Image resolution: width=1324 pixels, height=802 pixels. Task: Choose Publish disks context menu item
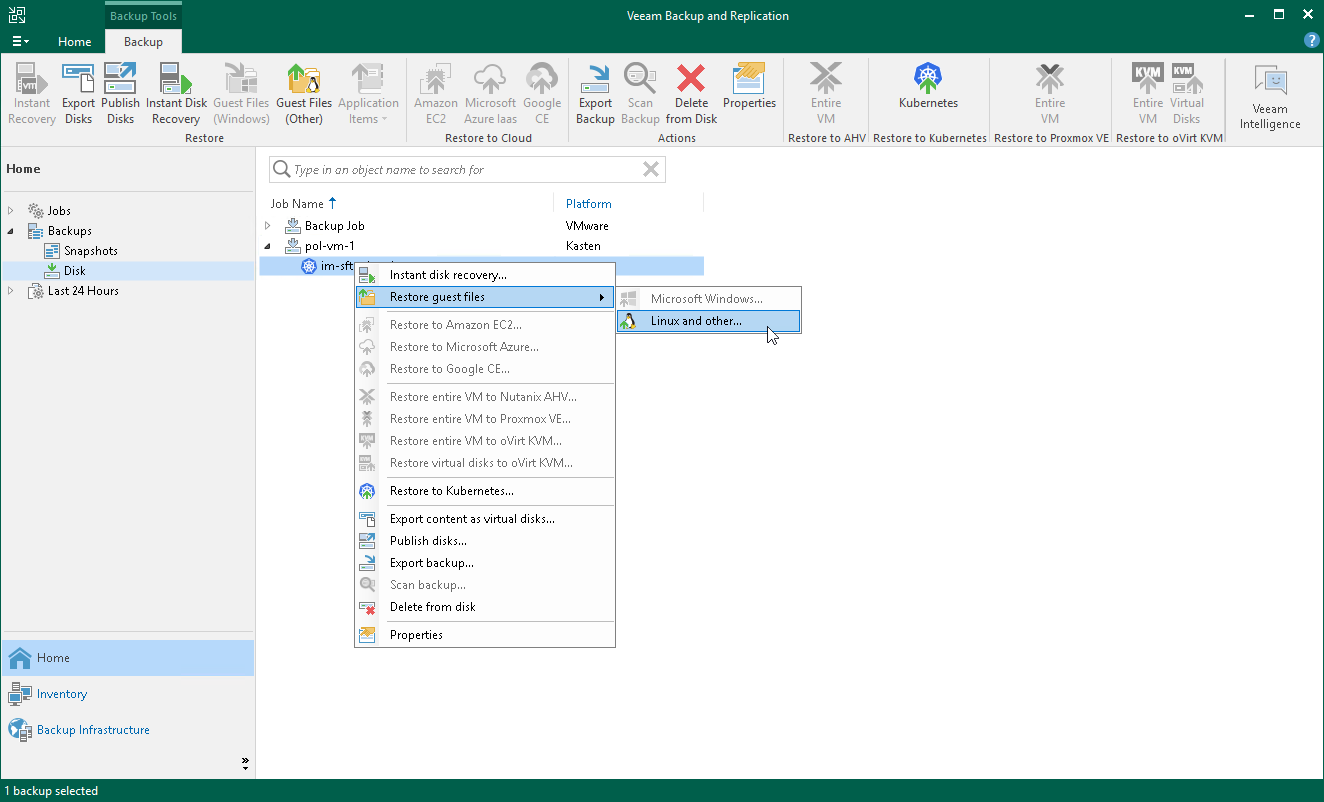[485, 541]
